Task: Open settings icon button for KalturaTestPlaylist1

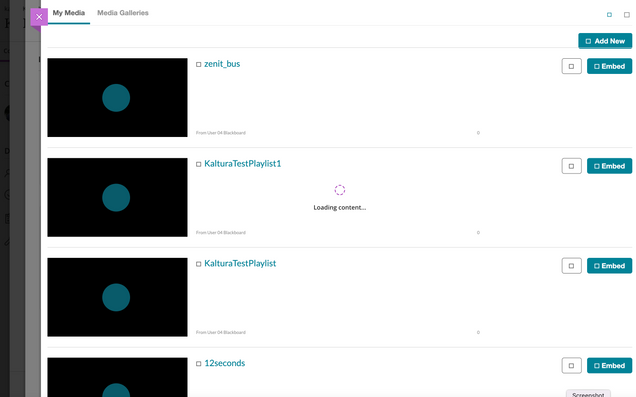Action: pyautogui.click(x=572, y=166)
